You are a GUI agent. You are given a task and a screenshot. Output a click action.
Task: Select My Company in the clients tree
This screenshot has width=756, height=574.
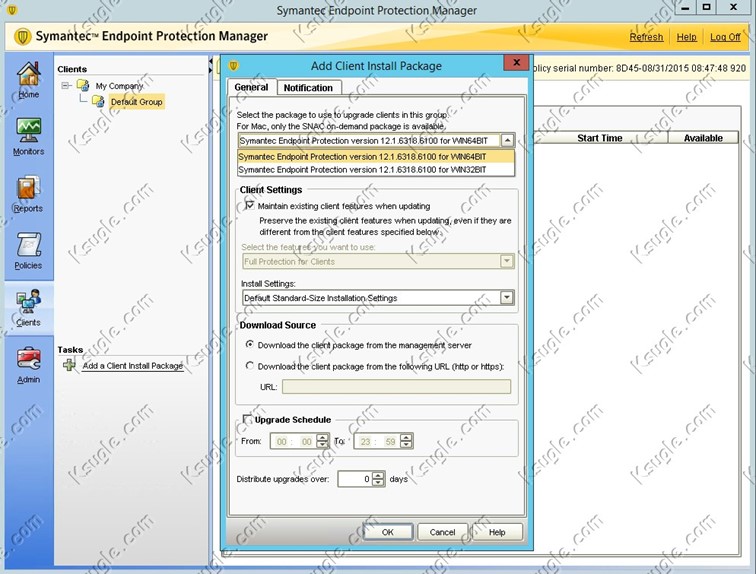(x=119, y=86)
